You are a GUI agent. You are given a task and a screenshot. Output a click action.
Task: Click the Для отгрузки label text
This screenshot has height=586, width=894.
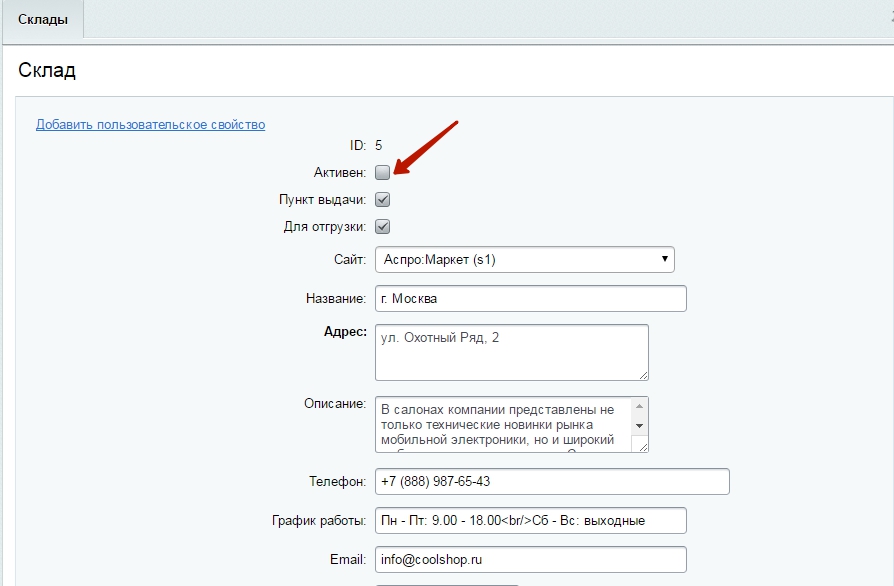(x=324, y=227)
